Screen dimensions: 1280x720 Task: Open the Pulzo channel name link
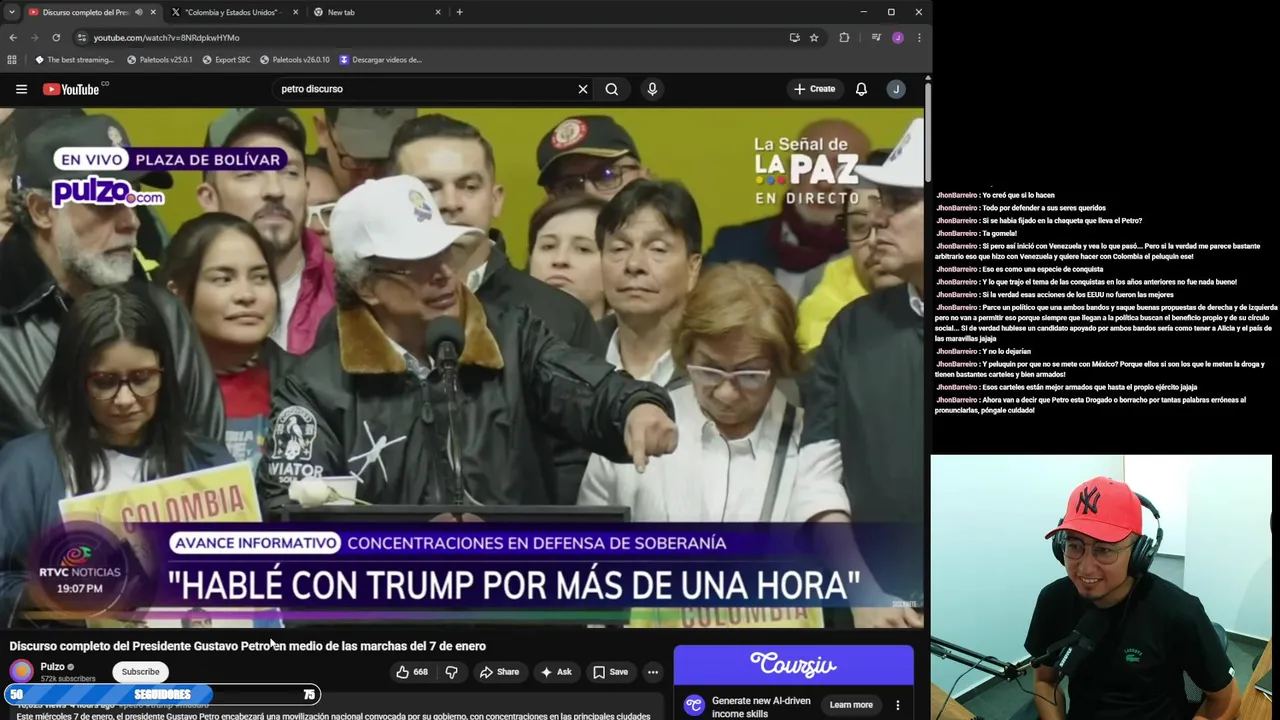coord(52,666)
